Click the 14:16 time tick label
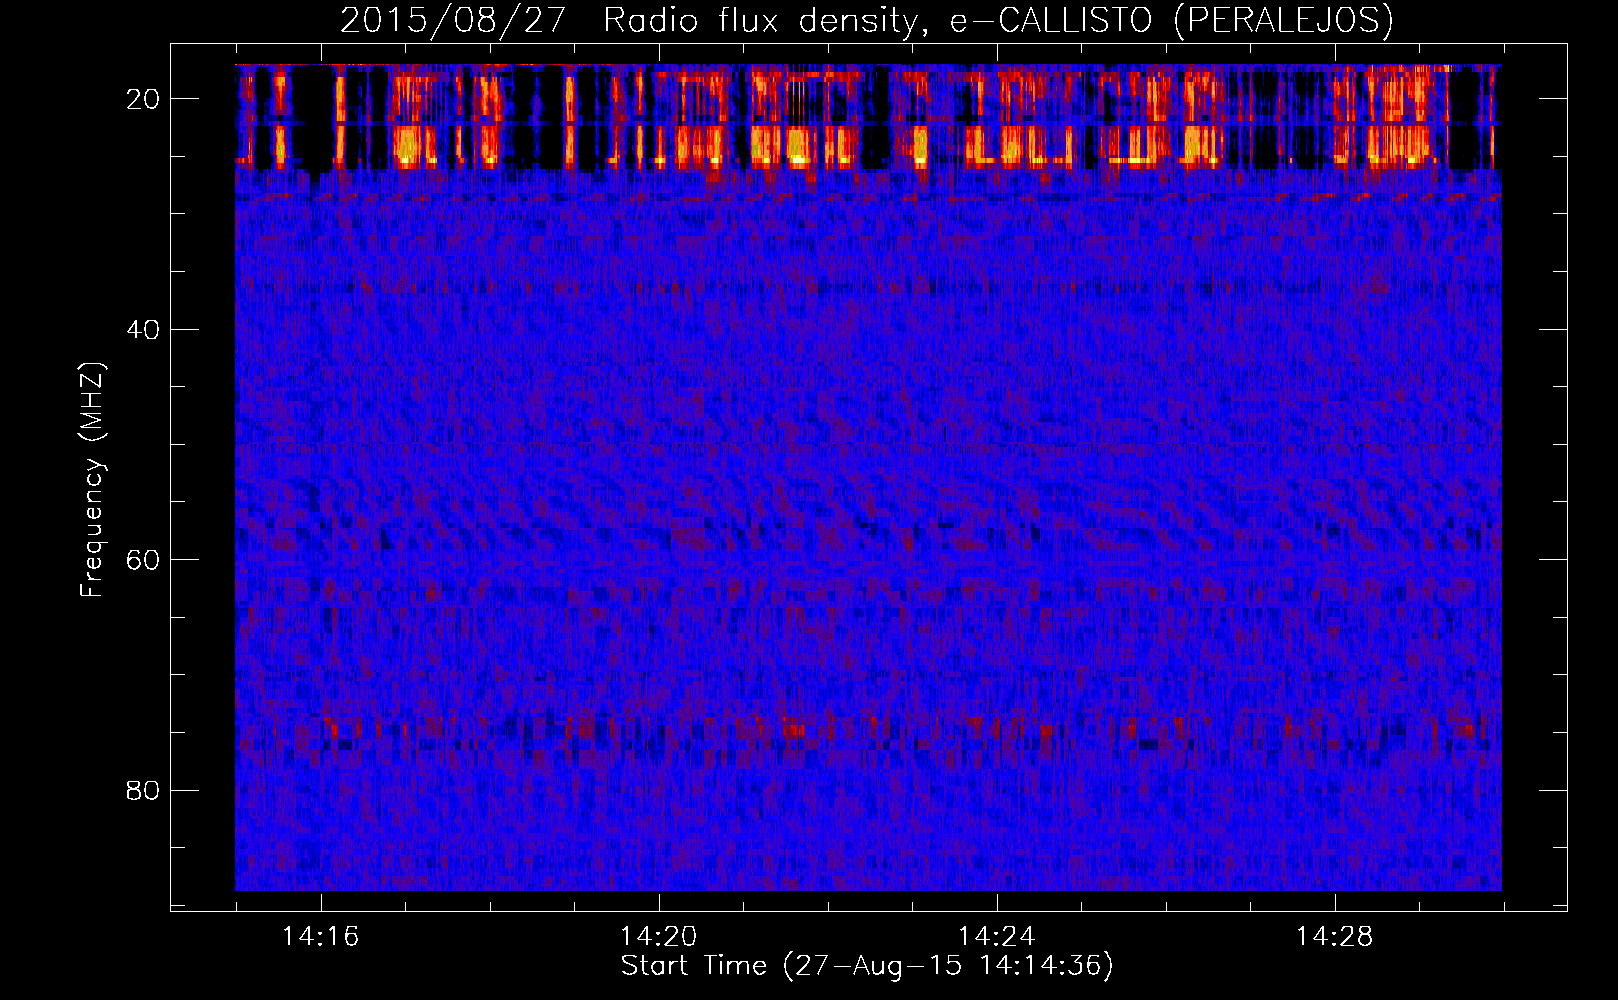Image resolution: width=1618 pixels, height=1000 pixels. (x=320, y=937)
